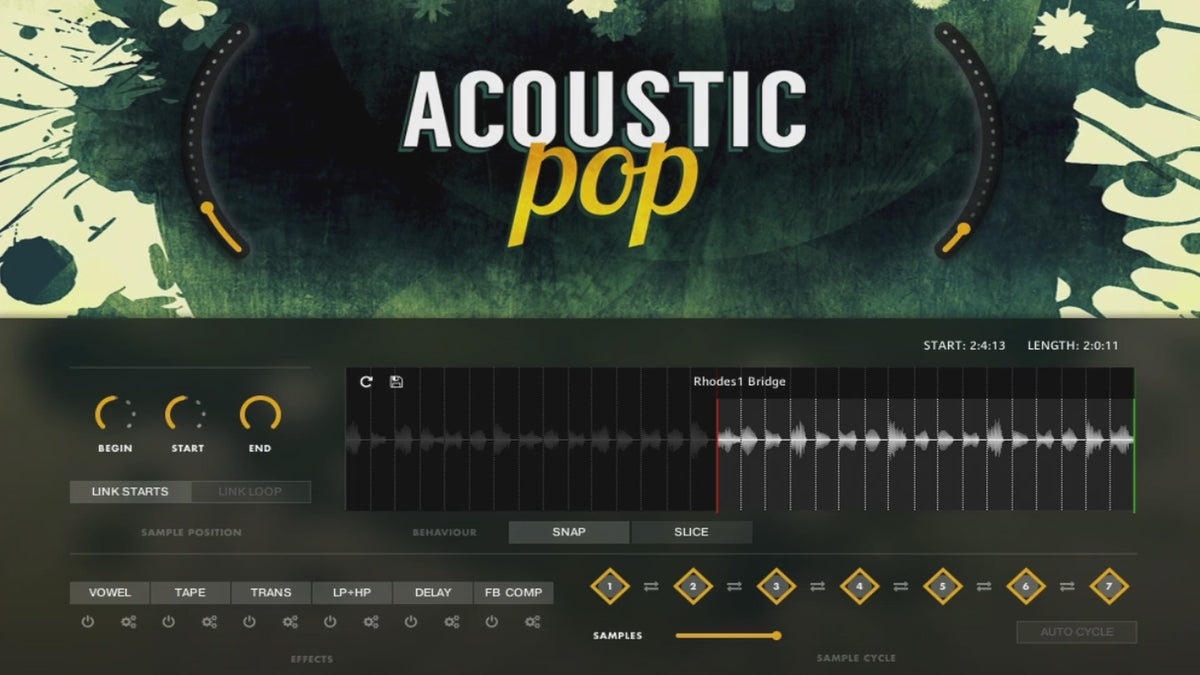This screenshot has width=1200, height=675.
Task: Click the TRANS effect button
Action: [x=271, y=593]
